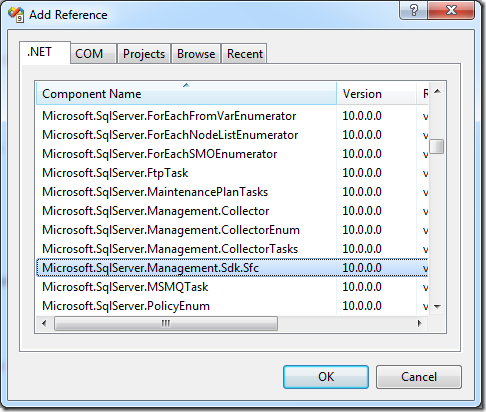
Task: Click version 10.0.0.0 of PolicyEnum row
Action: coord(362,306)
